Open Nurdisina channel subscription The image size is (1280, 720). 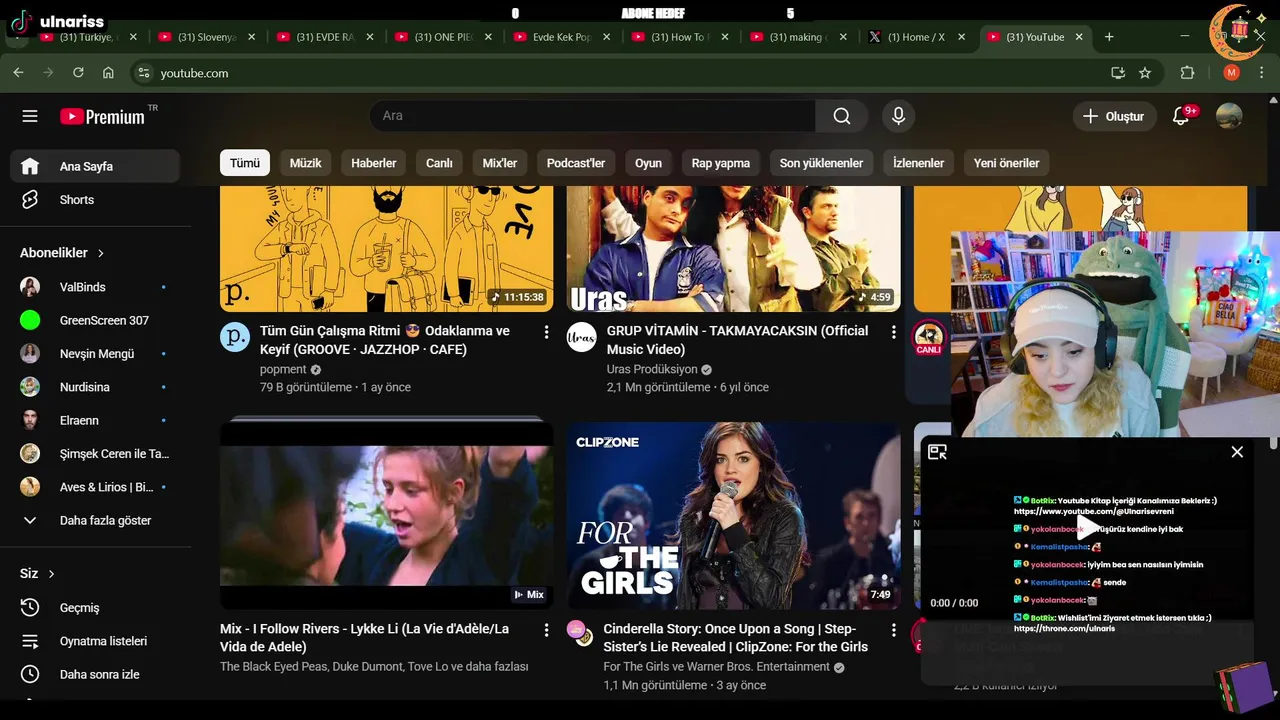pyautogui.click(x=95, y=387)
